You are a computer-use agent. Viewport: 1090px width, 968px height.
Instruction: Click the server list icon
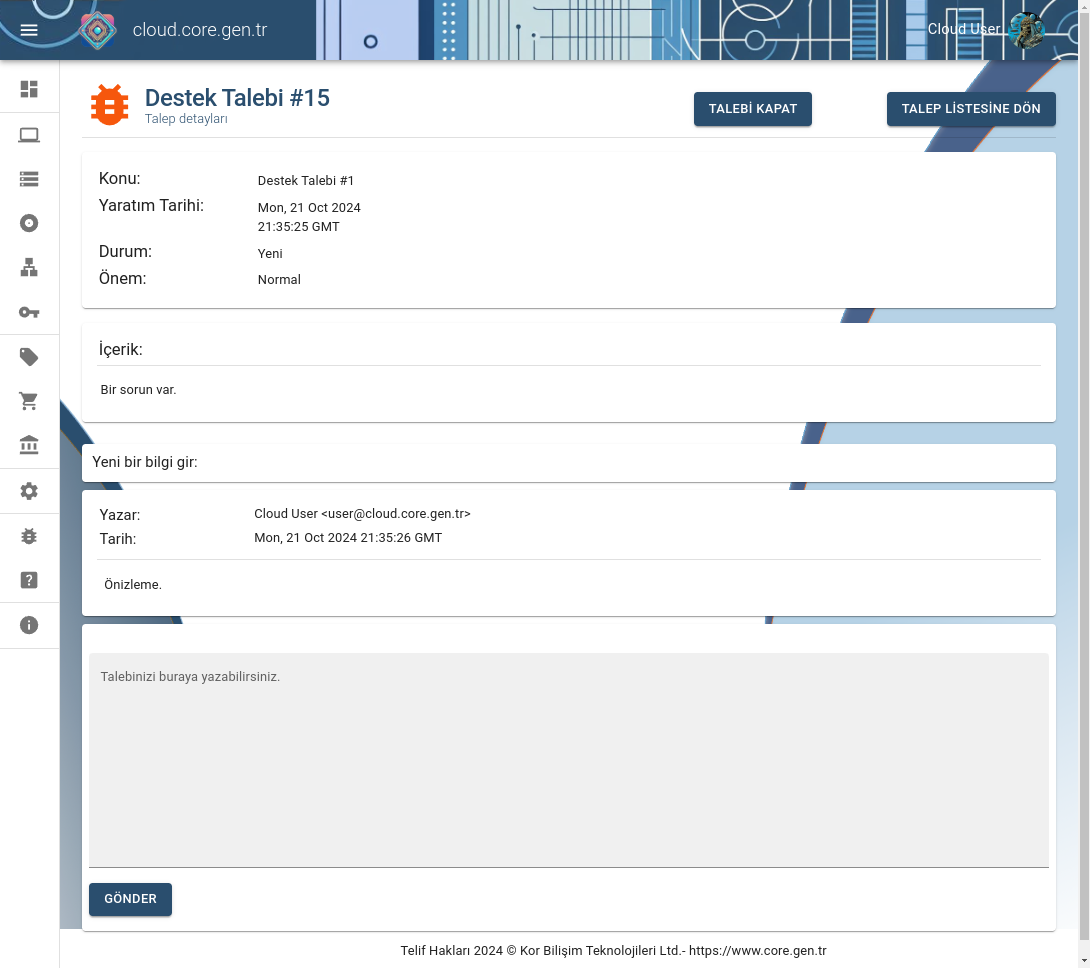[x=29, y=178]
